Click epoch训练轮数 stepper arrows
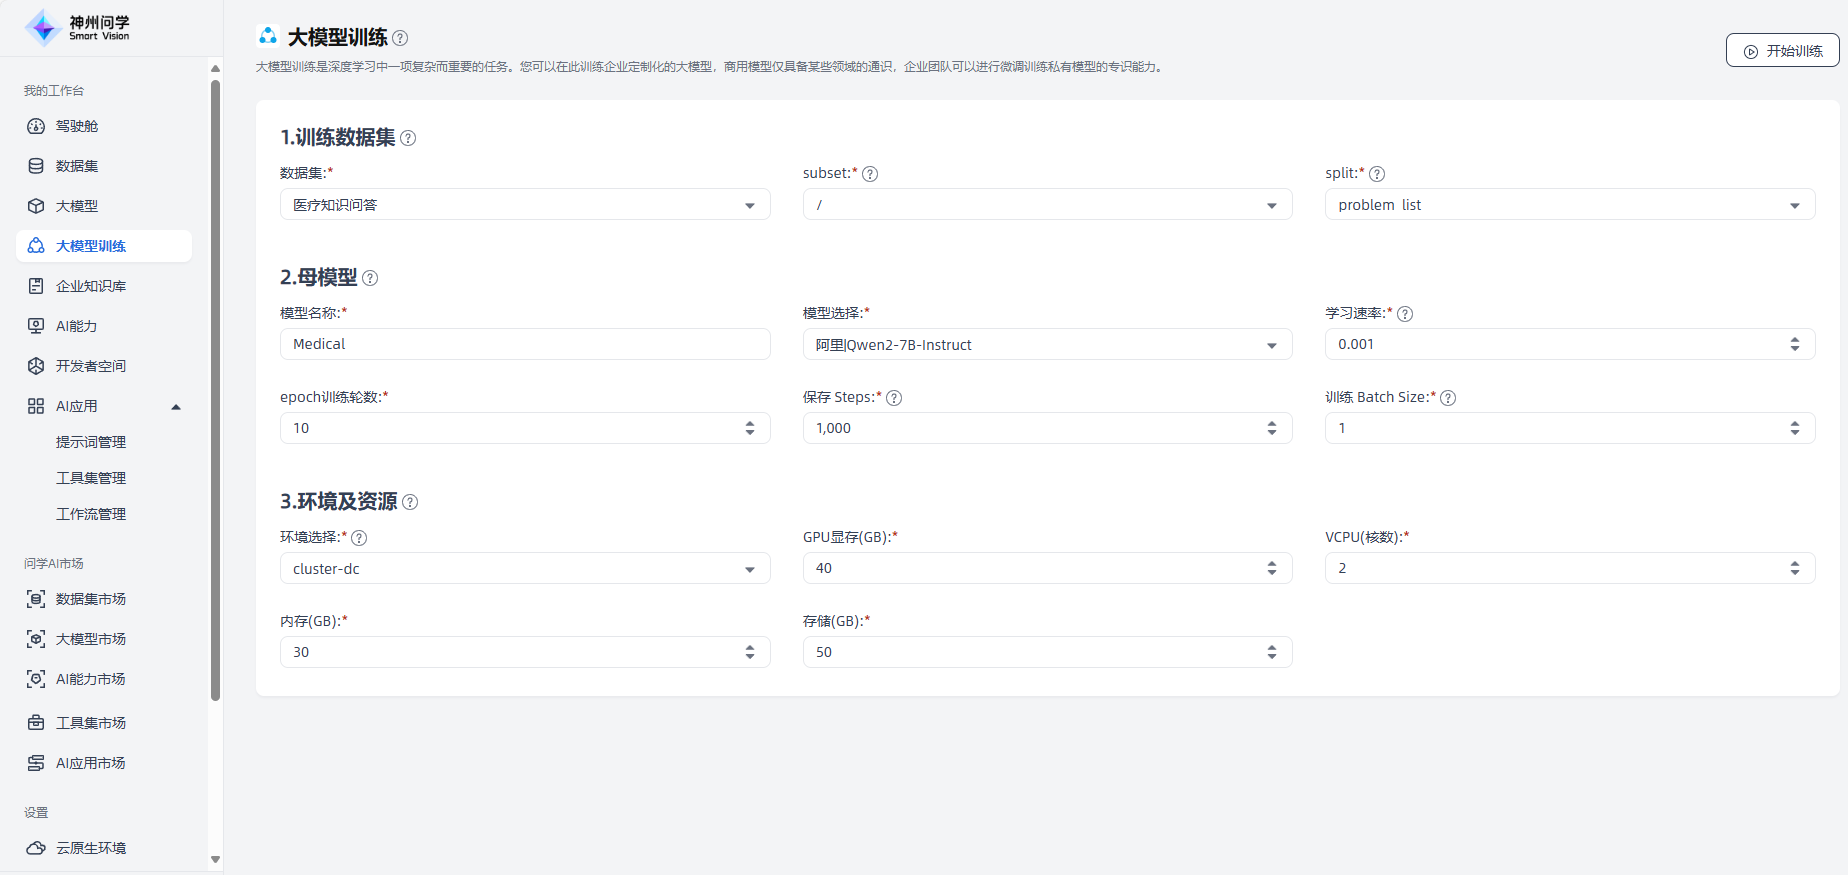 pyautogui.click(x=750, y=428)
